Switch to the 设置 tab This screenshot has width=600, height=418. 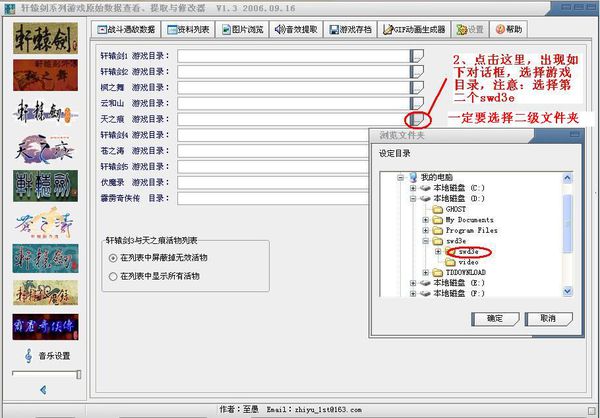pyautogui.click(x=470, y=29)
